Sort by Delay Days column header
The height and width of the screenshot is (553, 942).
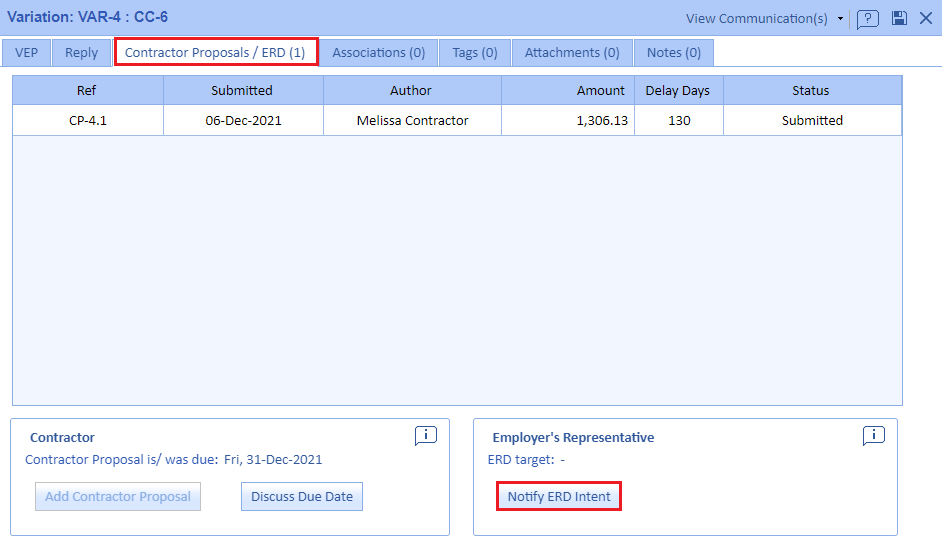tap(677, 90)
